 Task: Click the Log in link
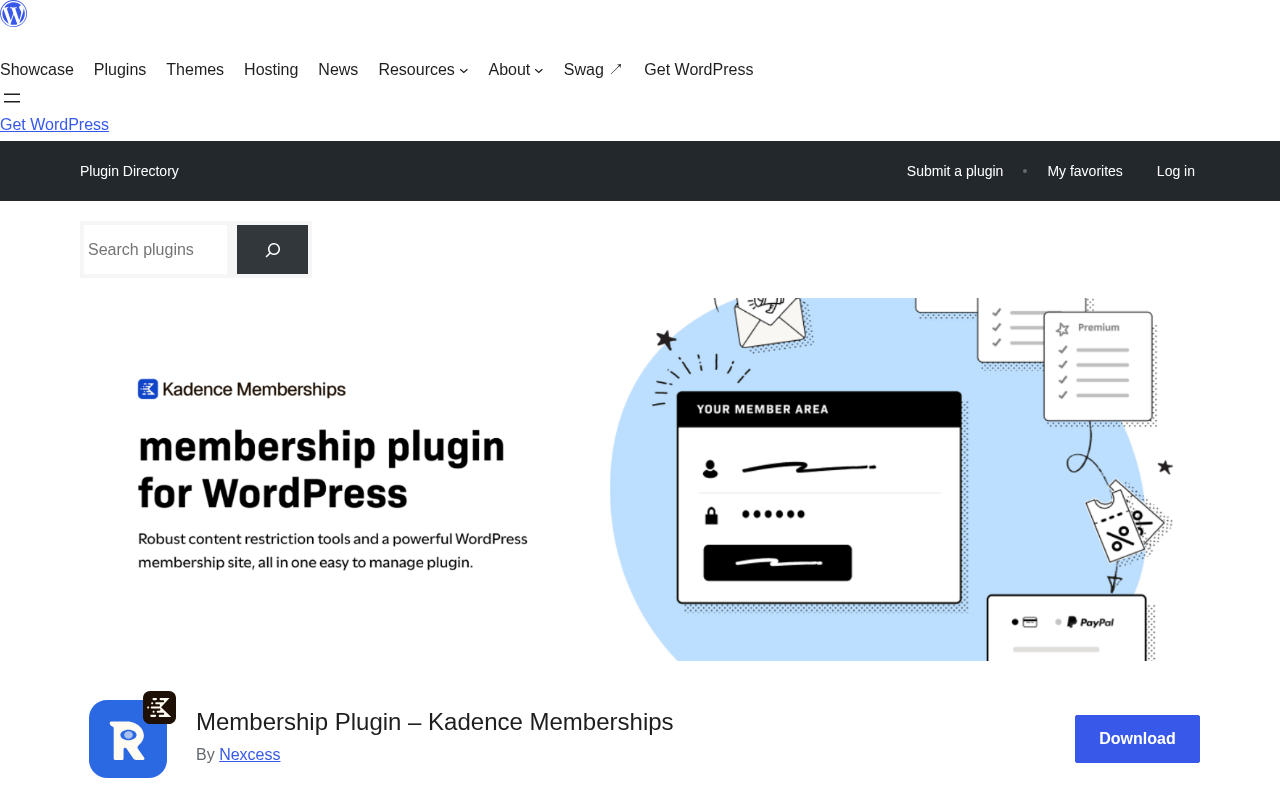1176,171
